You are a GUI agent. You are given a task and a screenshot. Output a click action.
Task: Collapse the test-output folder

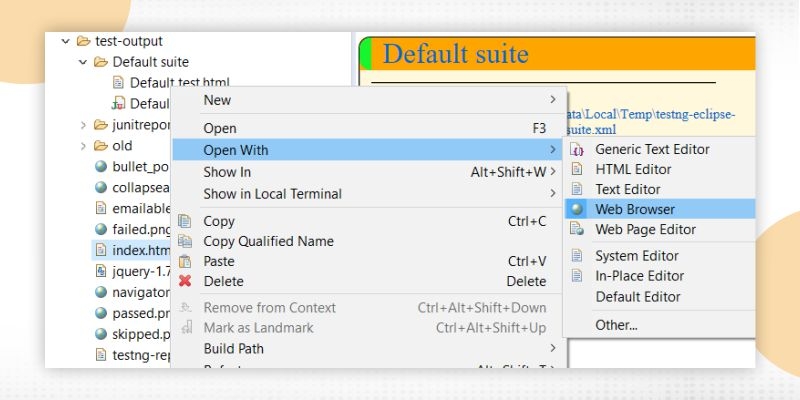point(66,41)
